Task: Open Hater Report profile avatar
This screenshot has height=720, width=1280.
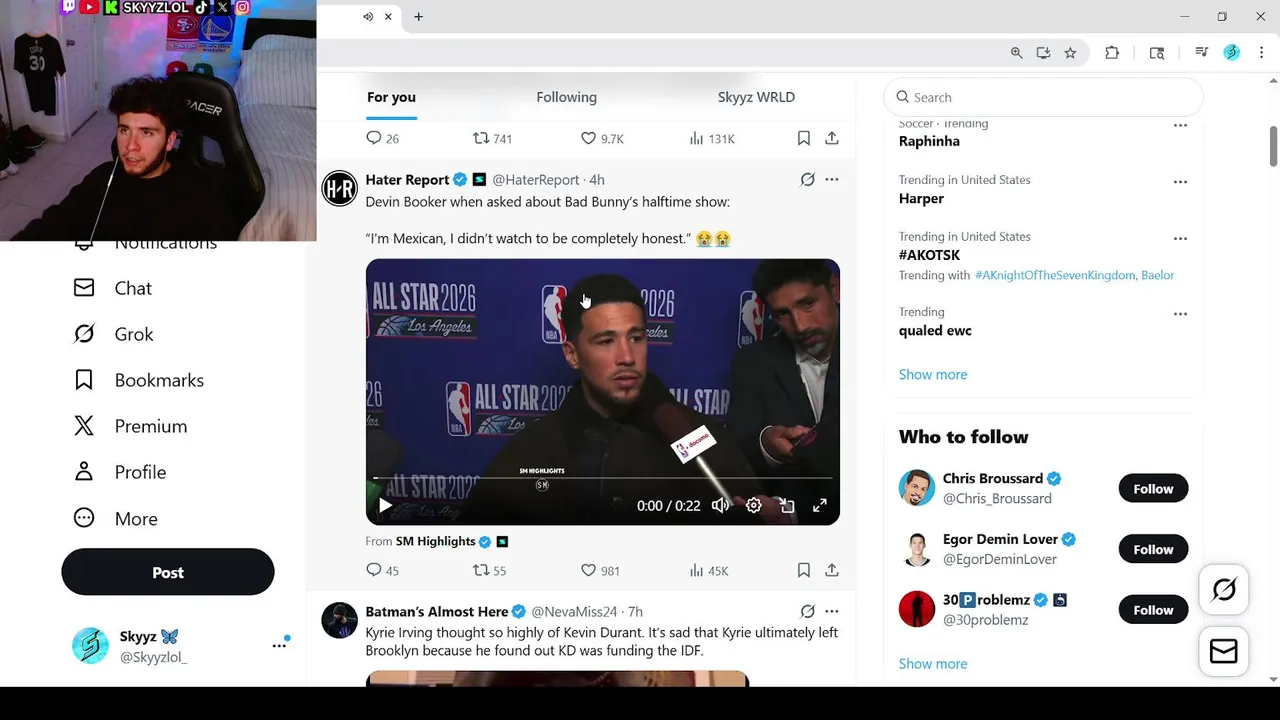Action: click(x=340, y=187)
